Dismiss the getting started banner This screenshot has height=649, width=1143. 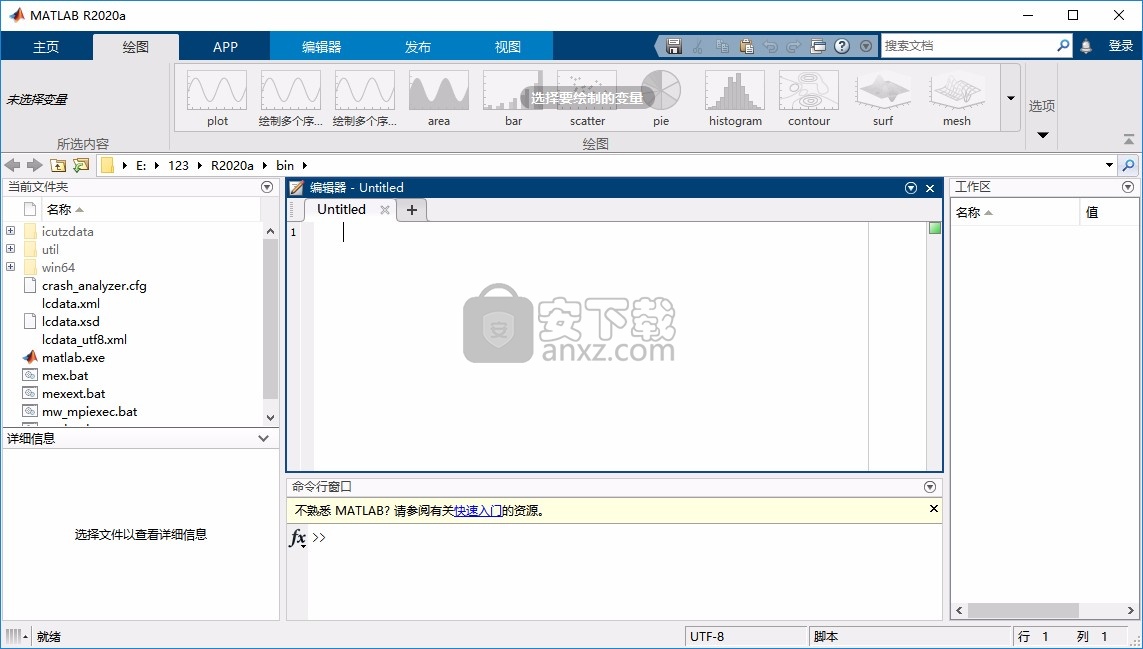point(933,509)
